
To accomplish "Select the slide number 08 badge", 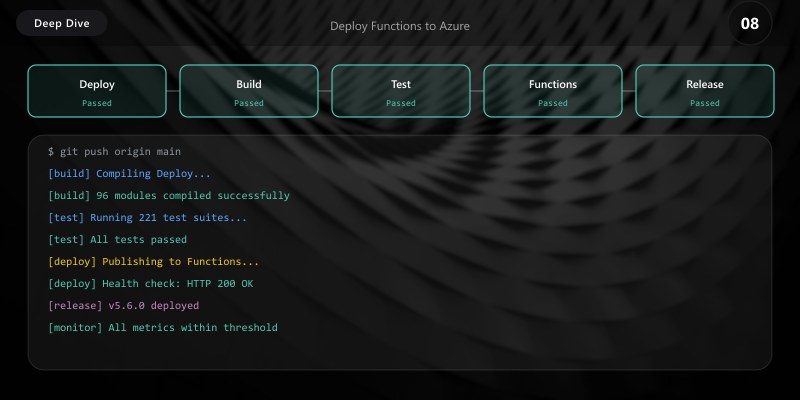I will [749, 23].
